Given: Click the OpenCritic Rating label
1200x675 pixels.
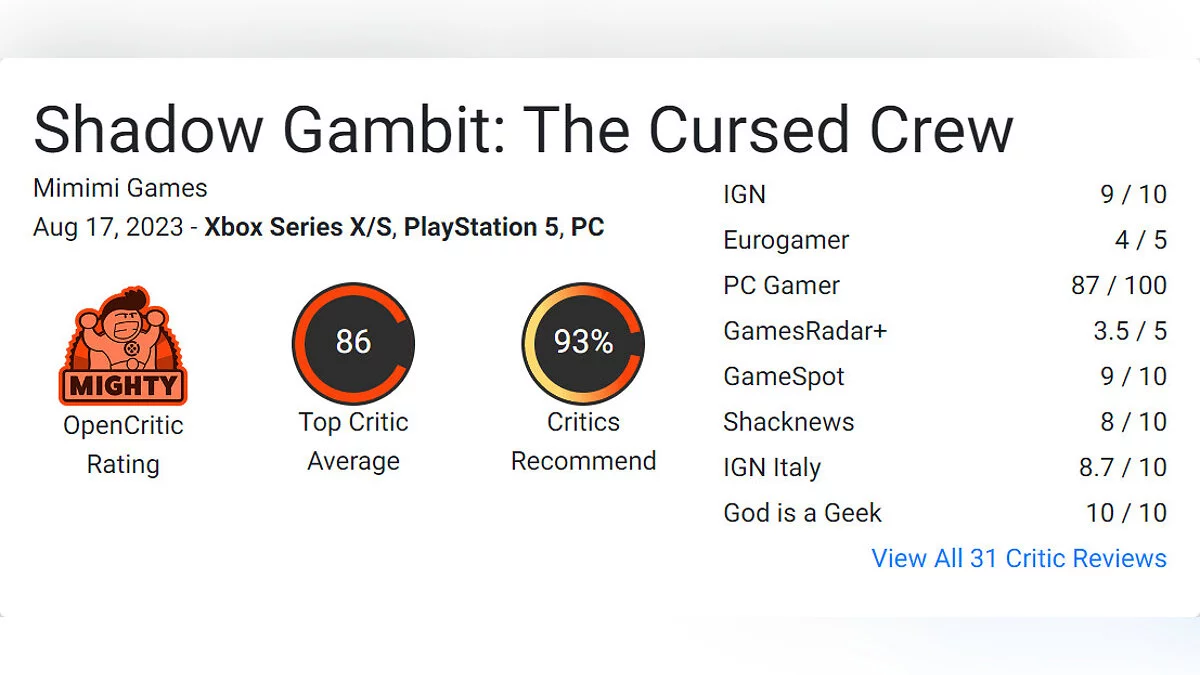Looking at the screenshot, I should 123,444.
